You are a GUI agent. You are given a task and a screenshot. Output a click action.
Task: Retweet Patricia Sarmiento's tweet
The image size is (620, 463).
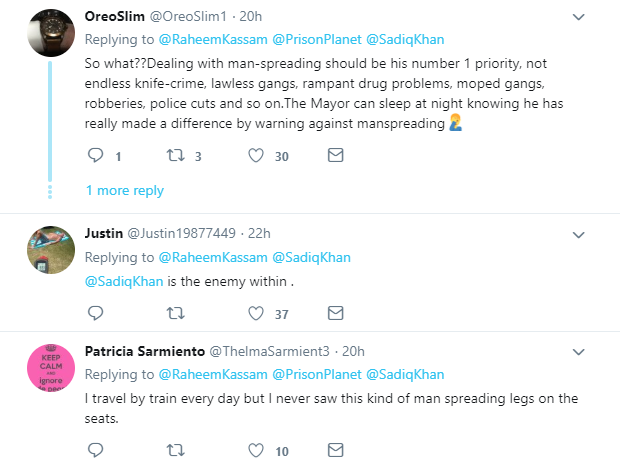coord(176,450)
